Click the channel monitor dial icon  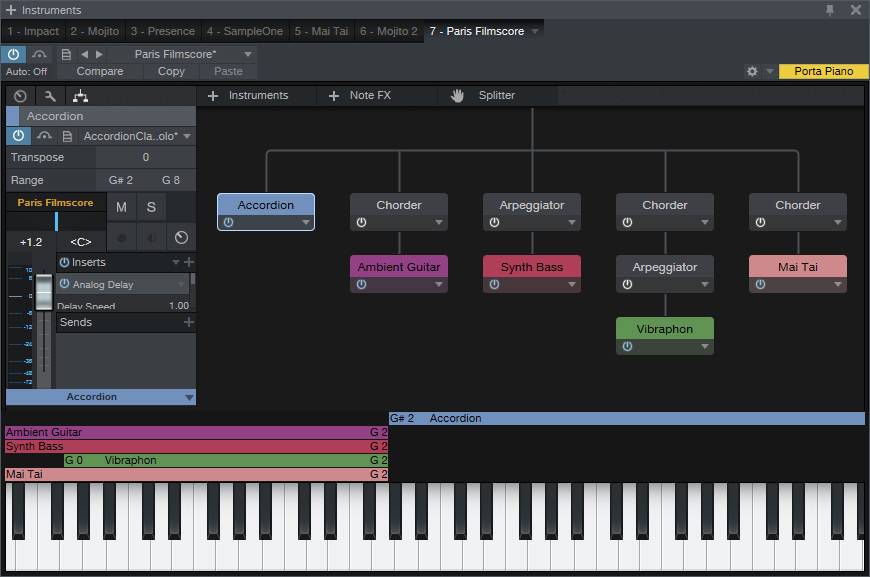click(181, 237)
